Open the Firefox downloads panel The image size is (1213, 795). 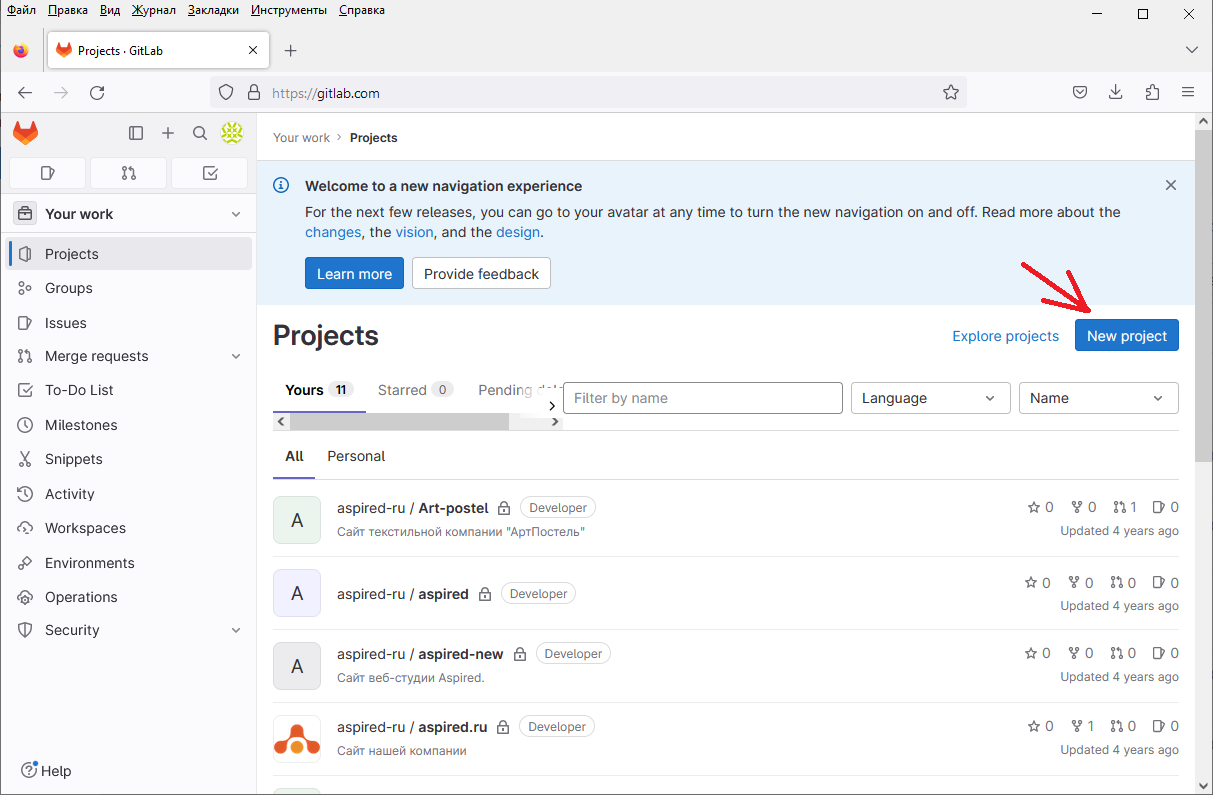1116,93
